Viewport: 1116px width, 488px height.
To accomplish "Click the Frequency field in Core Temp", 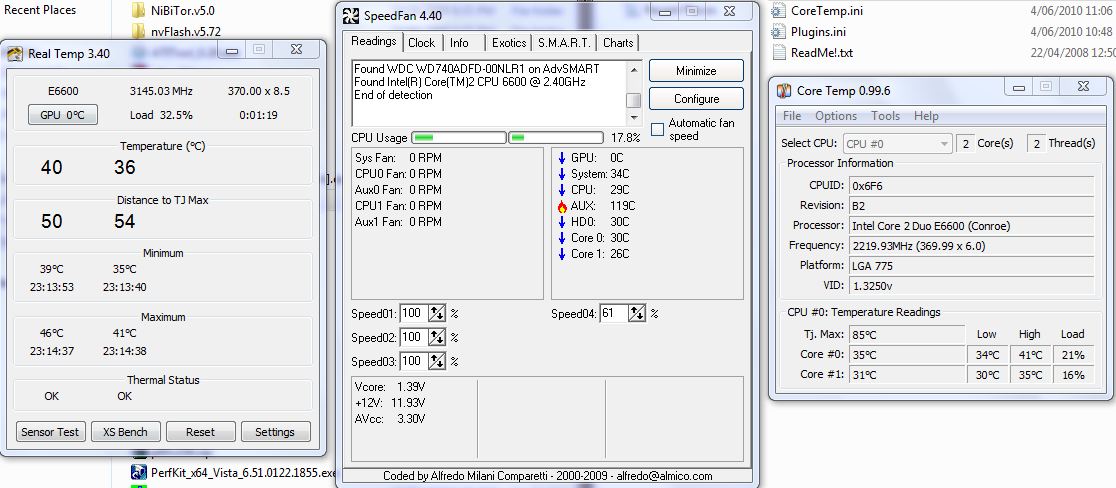I will tap(972, 246).
